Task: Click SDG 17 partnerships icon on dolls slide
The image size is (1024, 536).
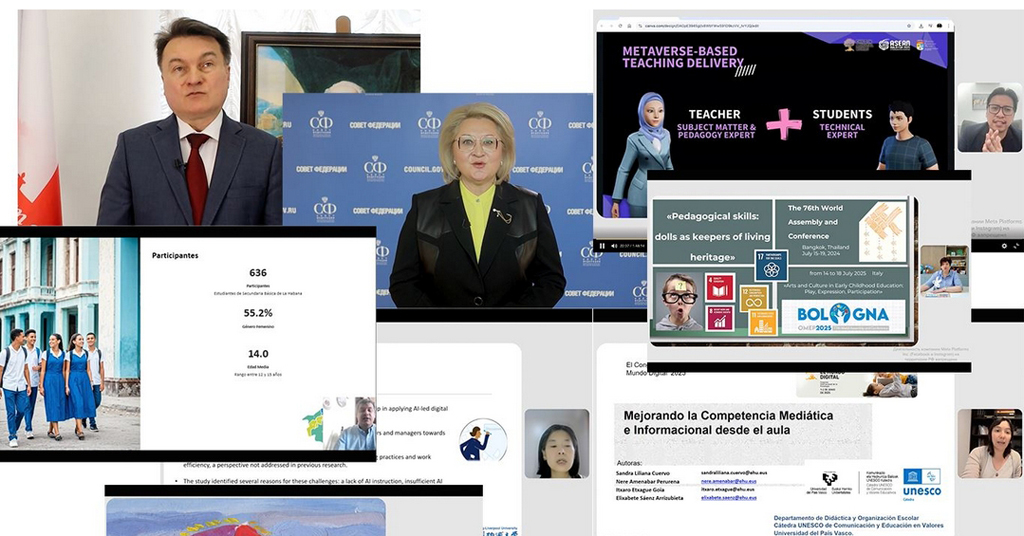Action: 771,266
